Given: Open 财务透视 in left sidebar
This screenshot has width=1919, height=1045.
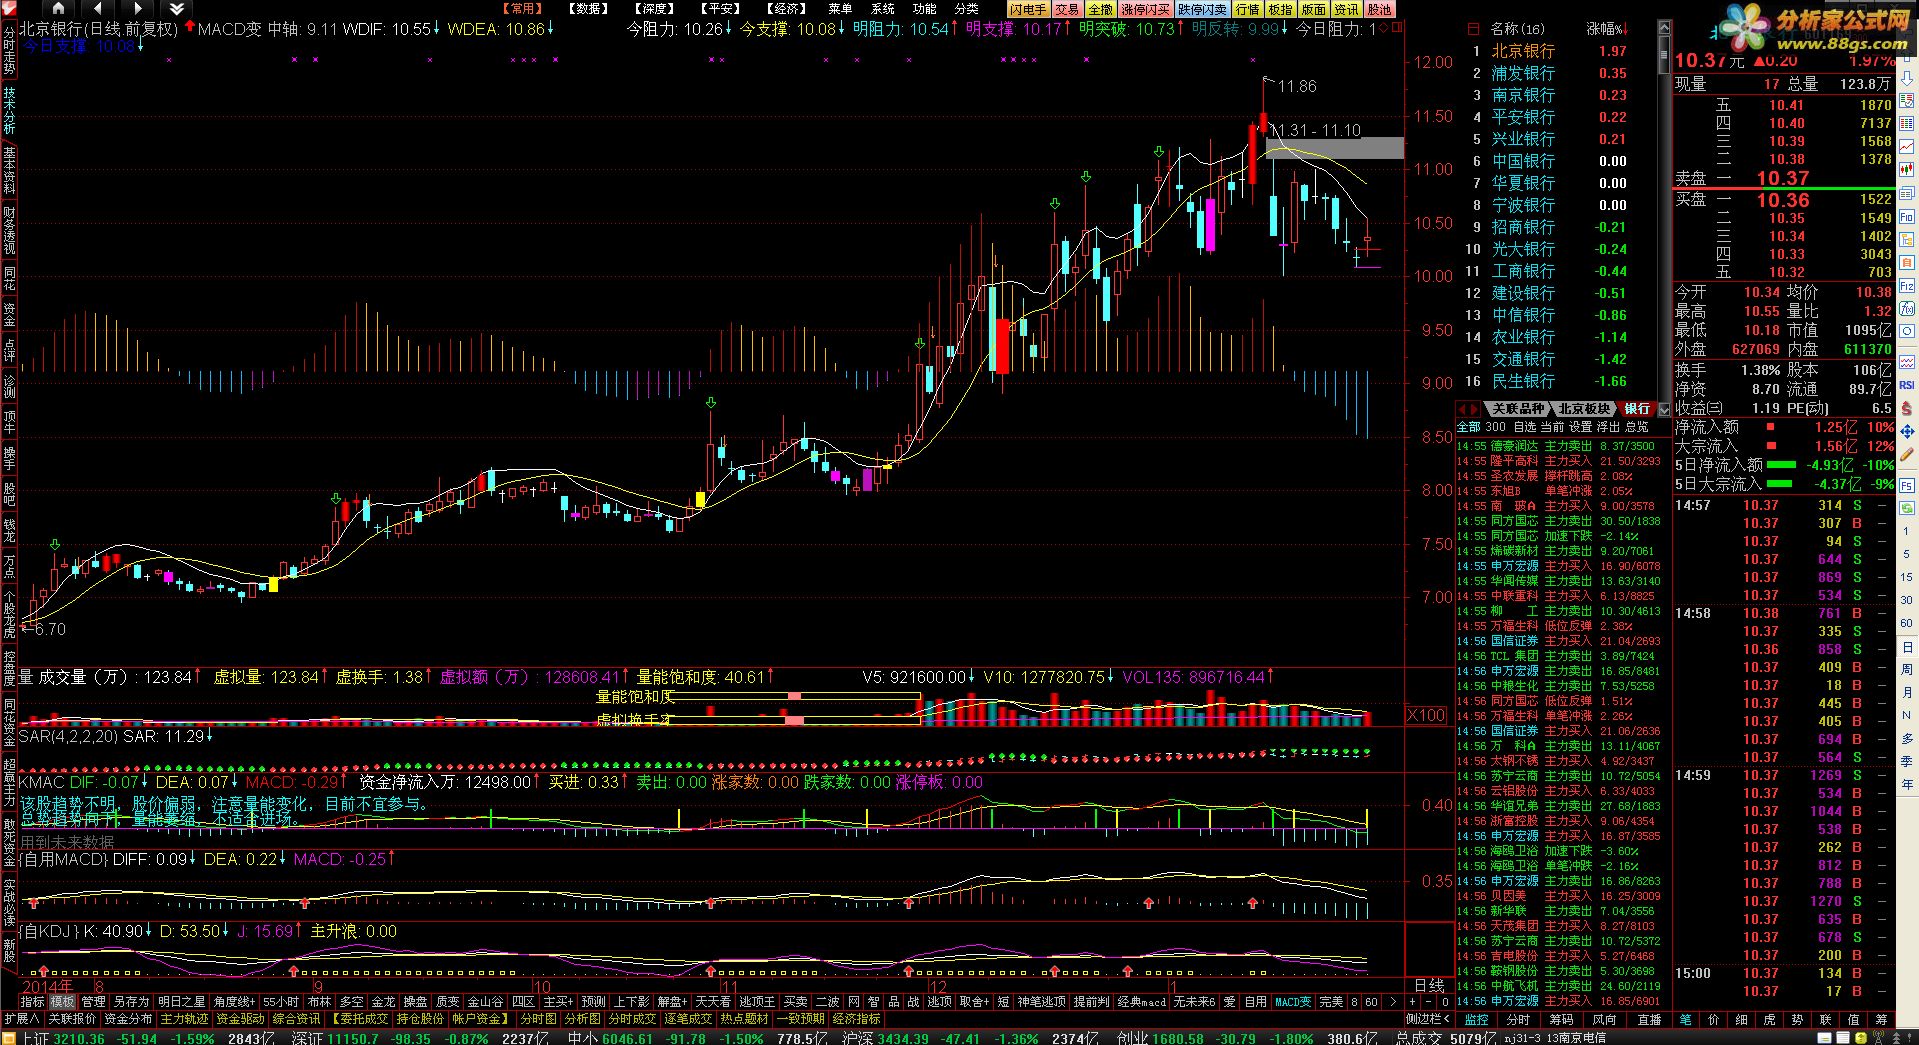Looking at the screenshot, I should tap(9, 231).
